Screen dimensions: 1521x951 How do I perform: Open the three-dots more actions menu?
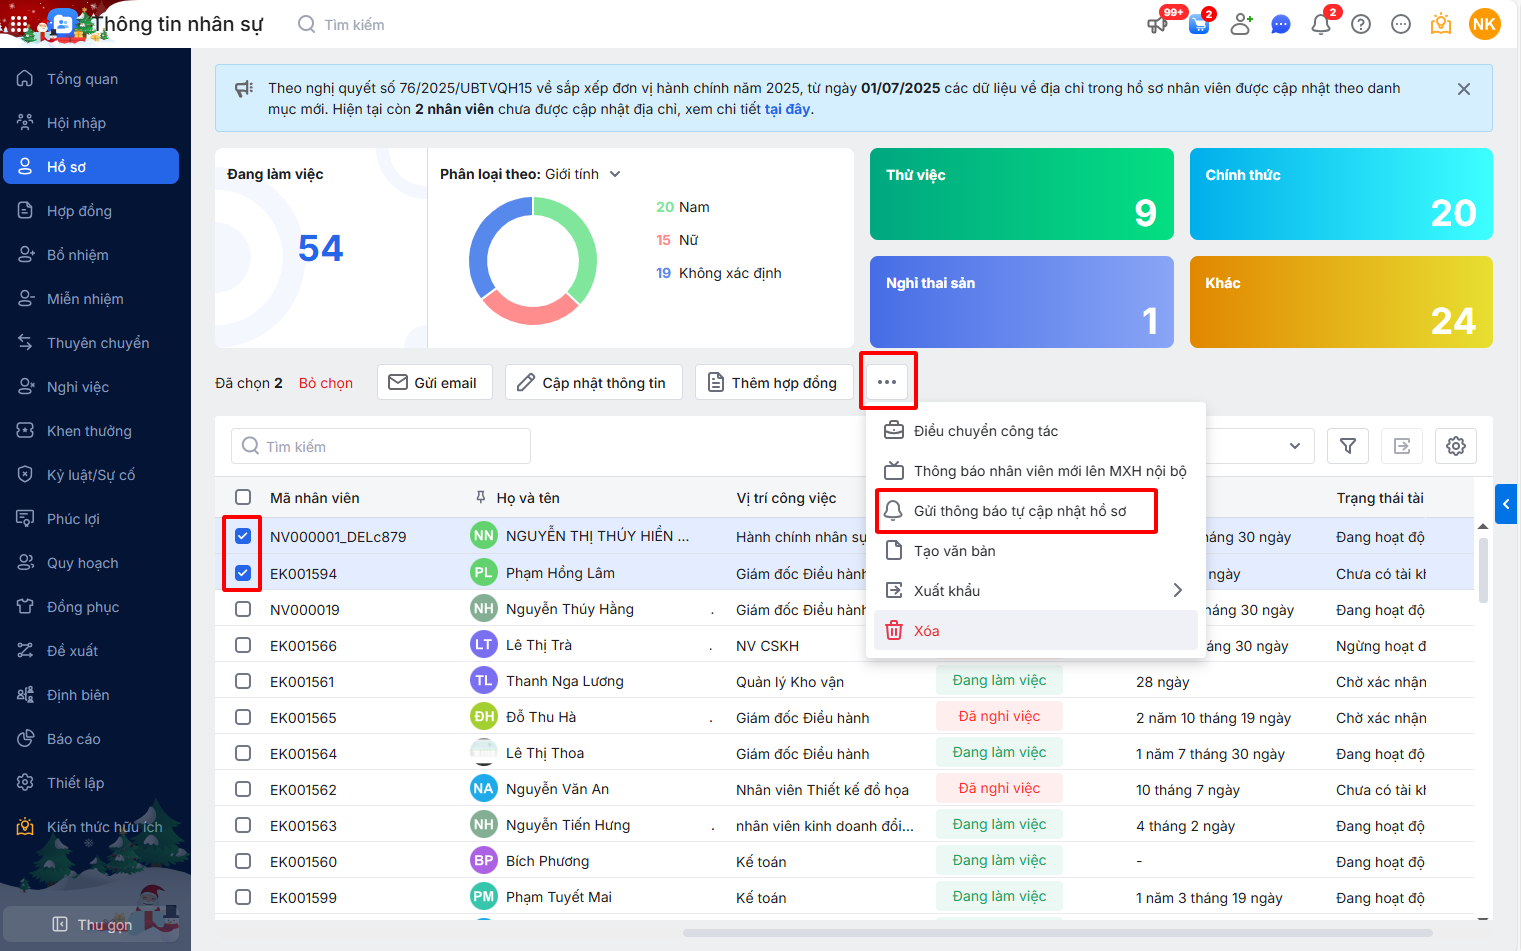(x=887, y=382)
